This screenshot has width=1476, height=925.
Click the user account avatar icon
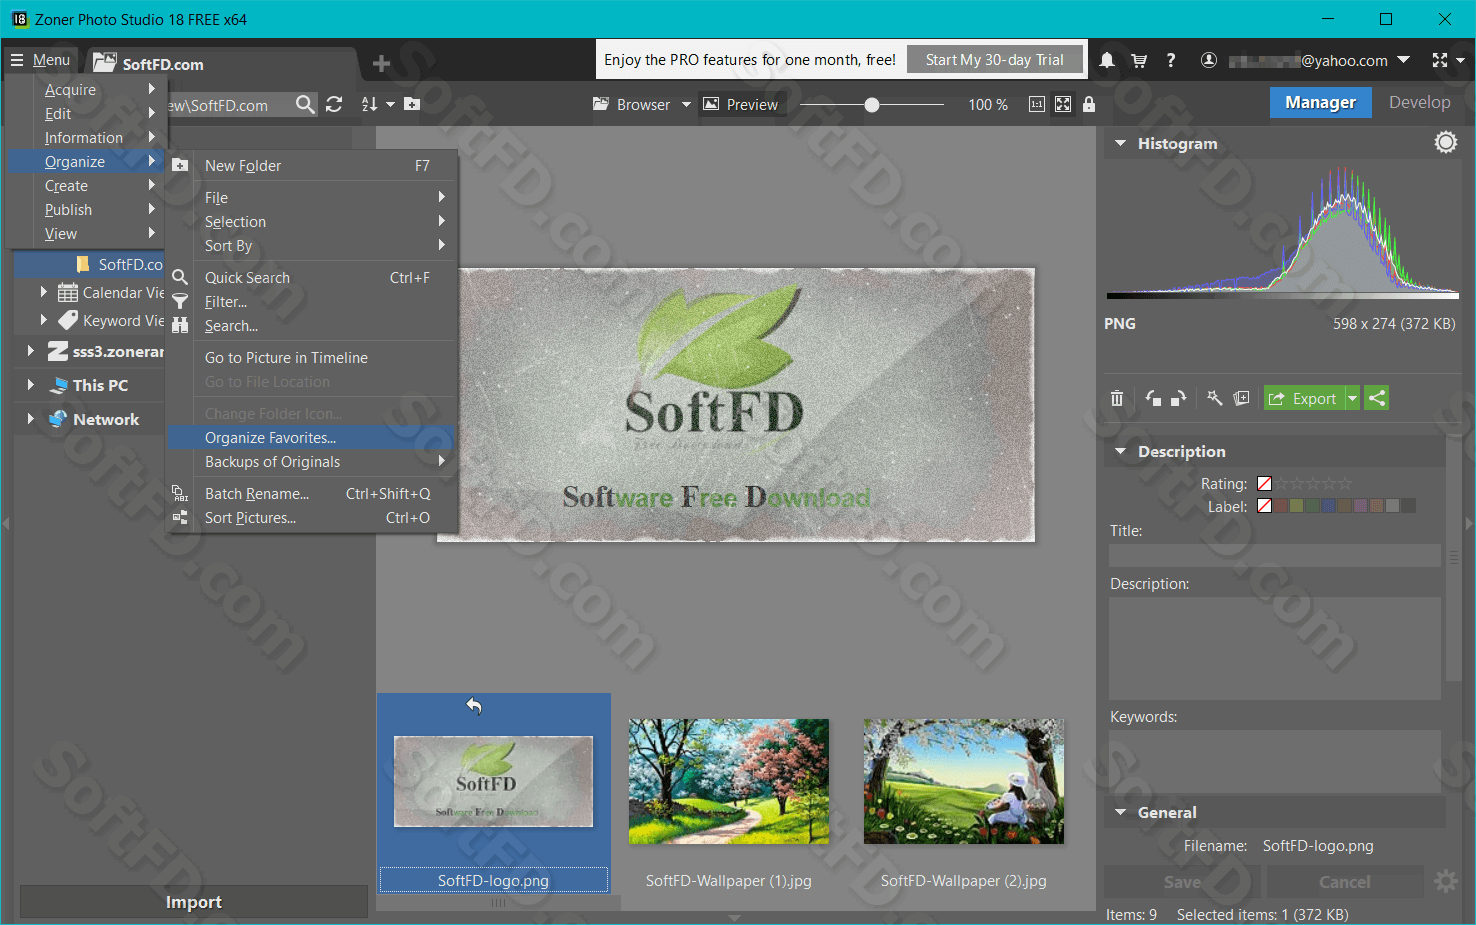pyautogui.click(x=1208, y=60)
